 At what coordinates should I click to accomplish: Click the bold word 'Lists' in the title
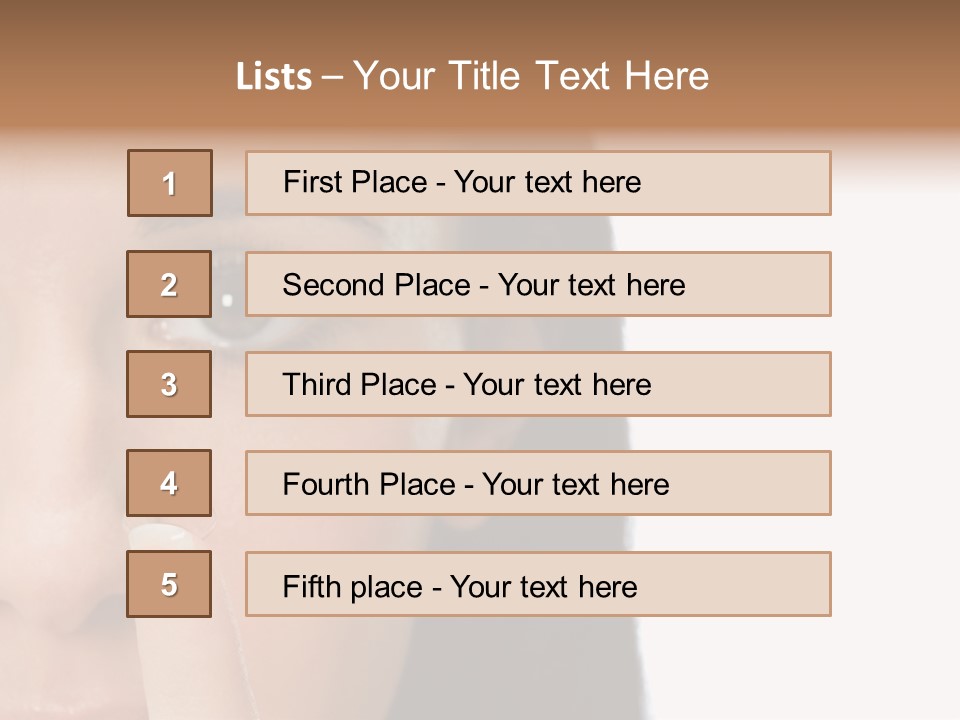pyautogui.click(x=274, y=76)
